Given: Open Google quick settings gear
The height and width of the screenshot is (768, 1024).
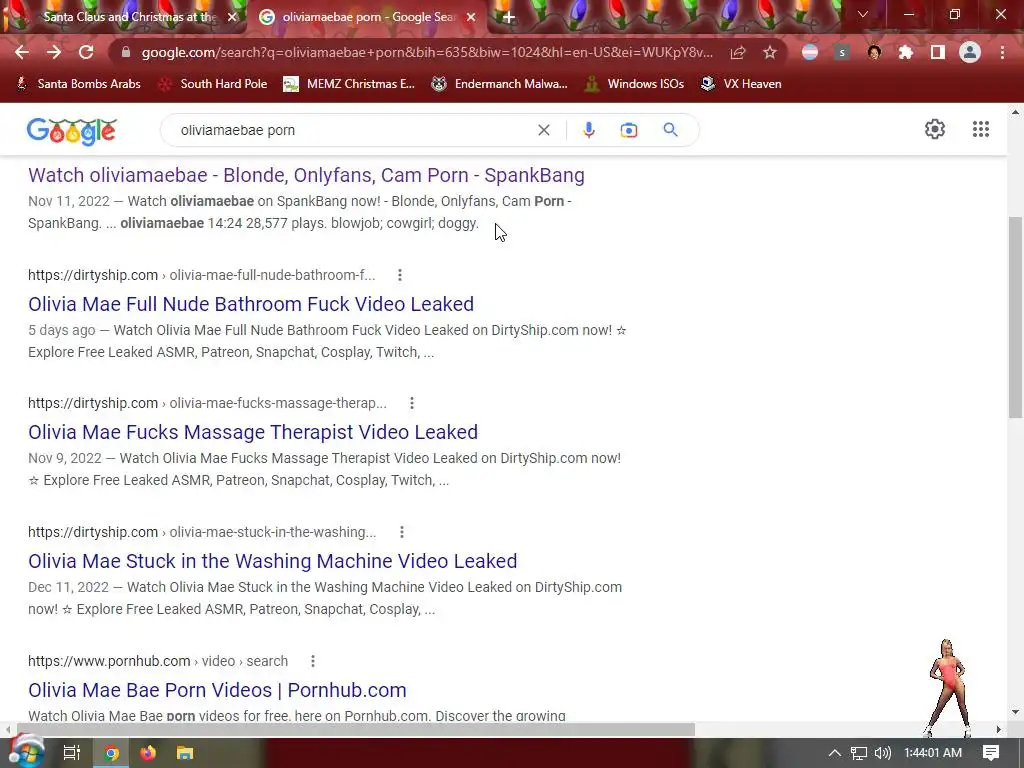Looking at the screenshot, I should (935, 129).
